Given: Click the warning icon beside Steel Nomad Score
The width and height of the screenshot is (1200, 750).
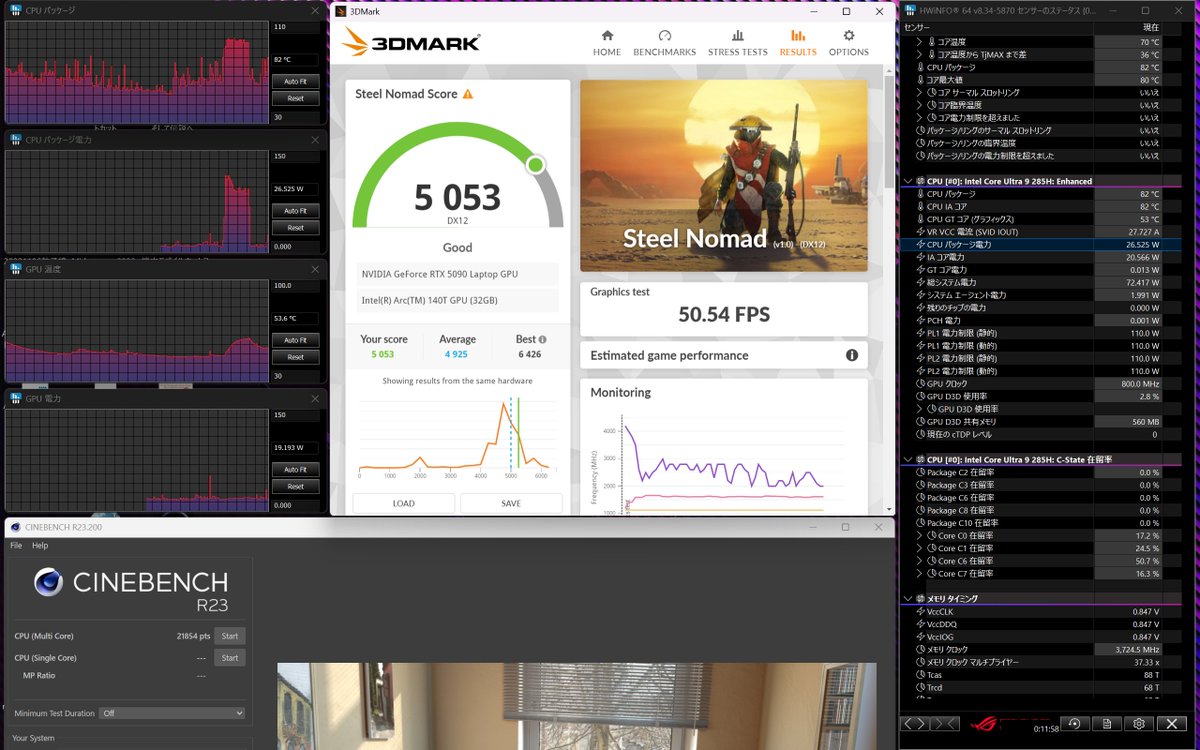Looking at the screenshot, I should pos(467,94).
